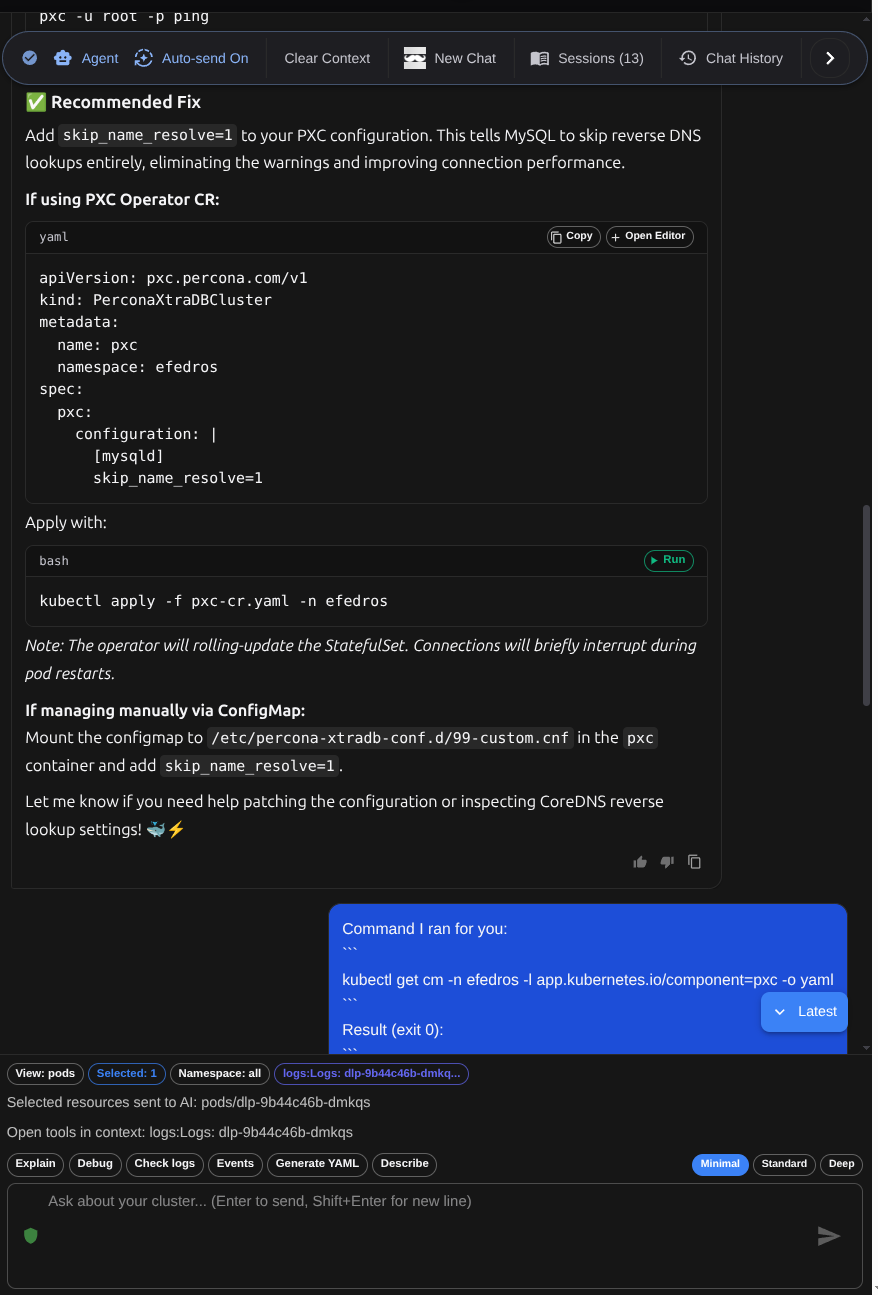The height and width of the screenshot is (1295, 878).
Task: Open the yaml block in editor
Action: coord(649,236)
